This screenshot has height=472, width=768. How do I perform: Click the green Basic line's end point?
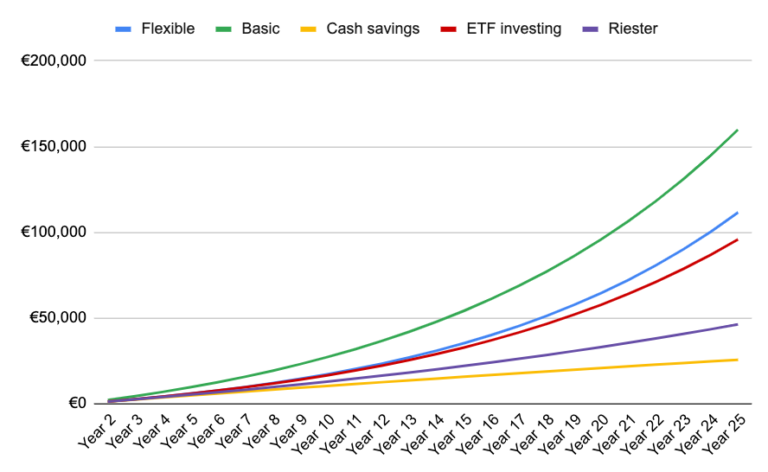coord(737,130)
